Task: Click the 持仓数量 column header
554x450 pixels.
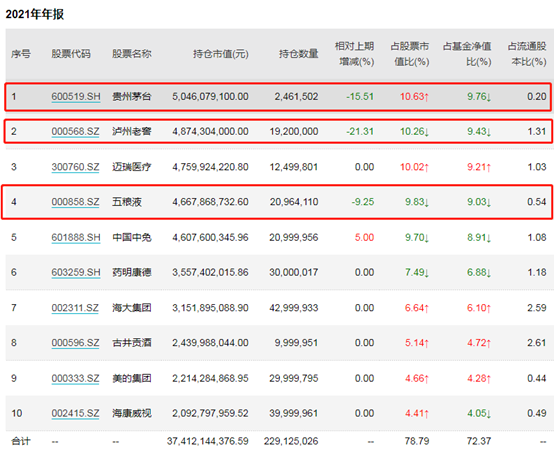Action: tap(299, 54)
